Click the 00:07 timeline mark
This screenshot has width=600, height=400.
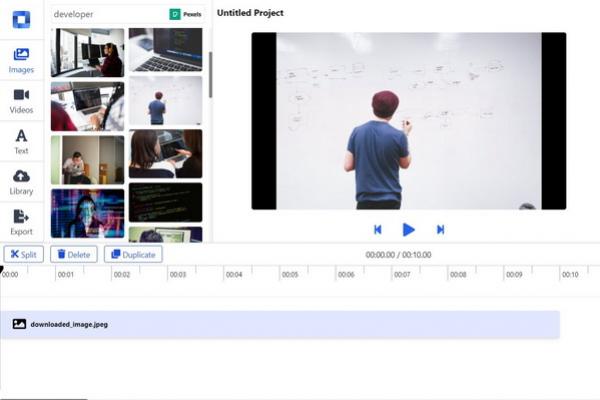(x=402, y=275)
